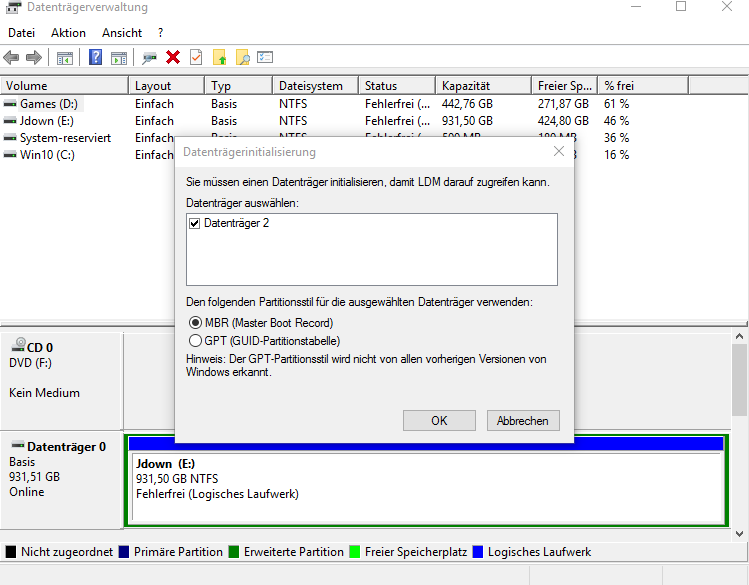Open the ? help menu
The image size is (749, 585).
tap(160, 33)
